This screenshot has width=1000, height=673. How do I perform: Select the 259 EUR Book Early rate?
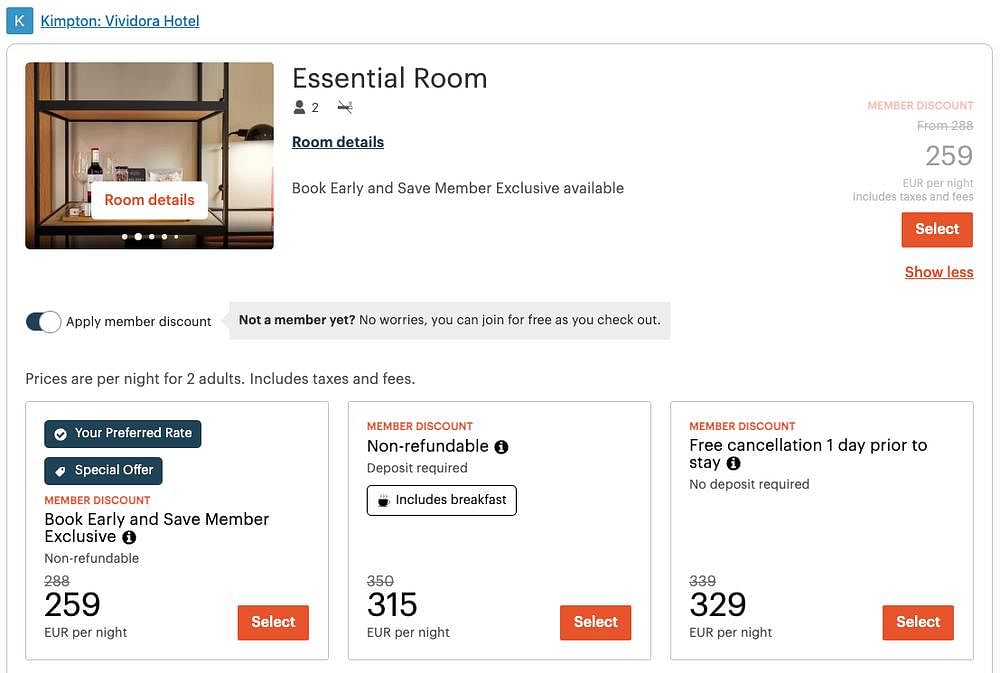pyautogui.click(x=273, y=623)
